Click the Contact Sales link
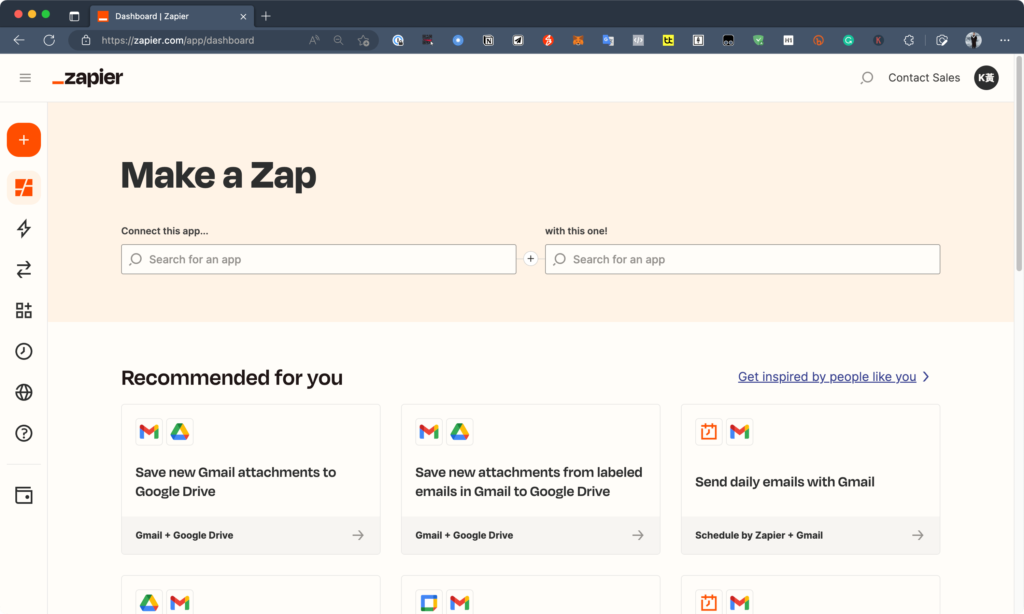This screenshot has height=614, width=1024. [x=923, y=78]
